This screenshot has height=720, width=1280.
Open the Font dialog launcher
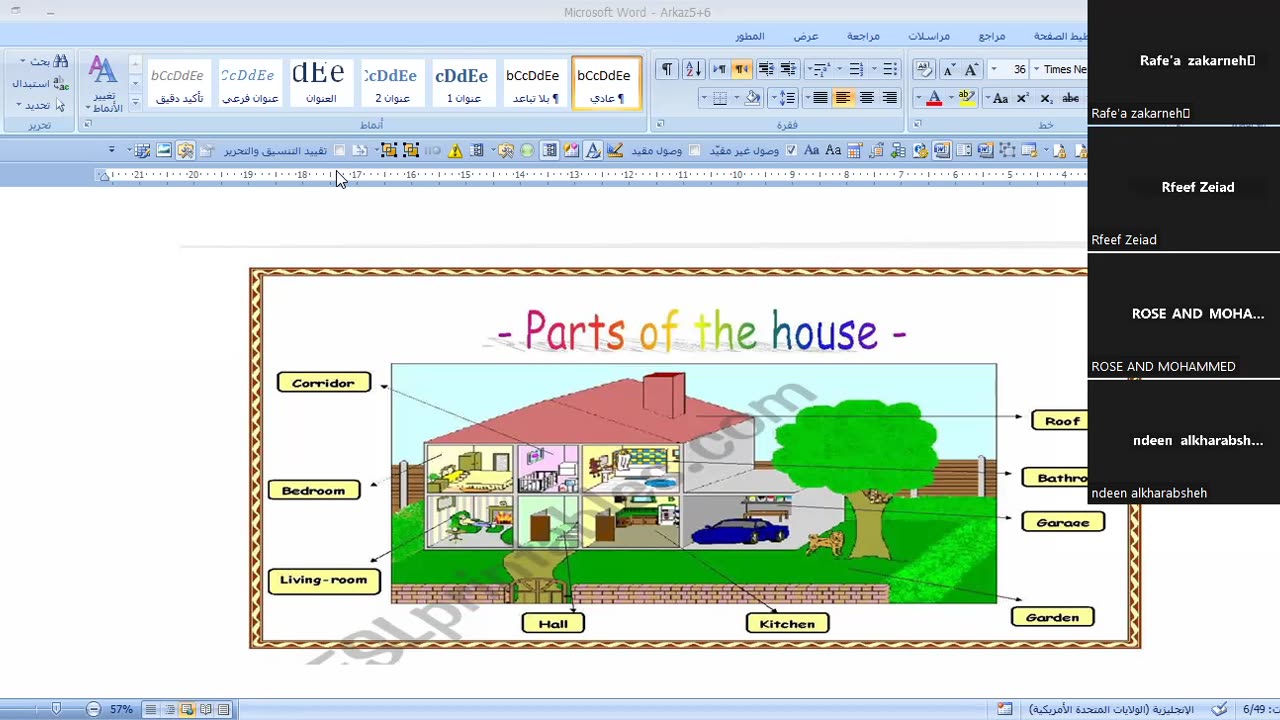pos(915,124)
